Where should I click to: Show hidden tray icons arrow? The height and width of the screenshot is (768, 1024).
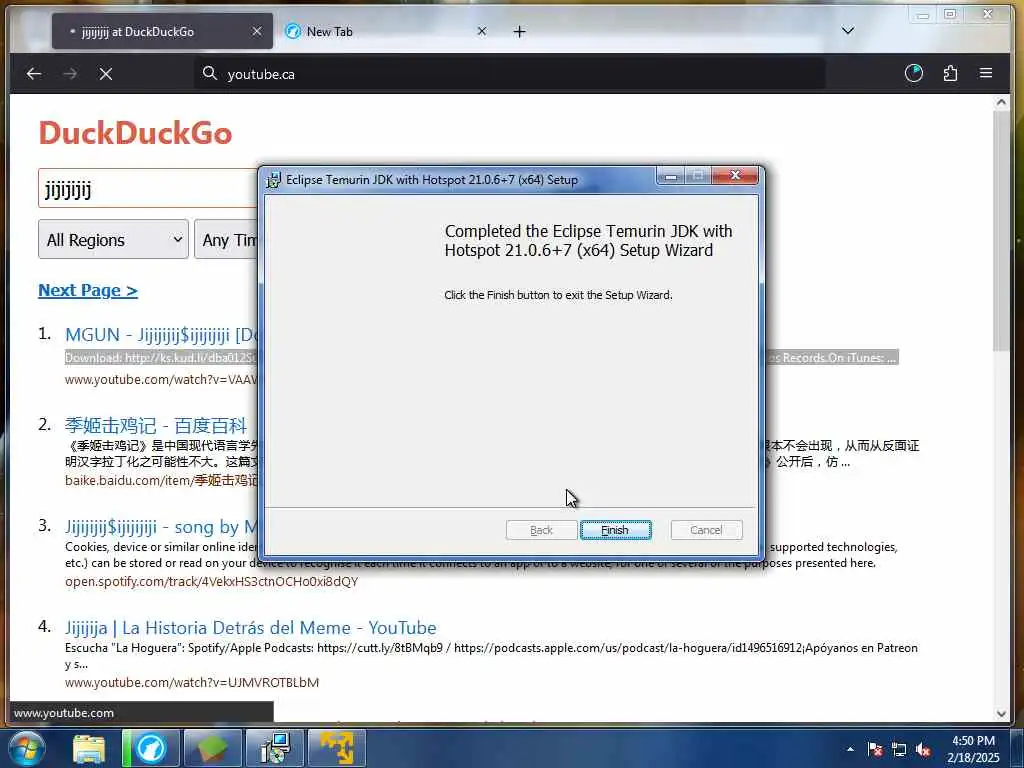click(850, 749)
